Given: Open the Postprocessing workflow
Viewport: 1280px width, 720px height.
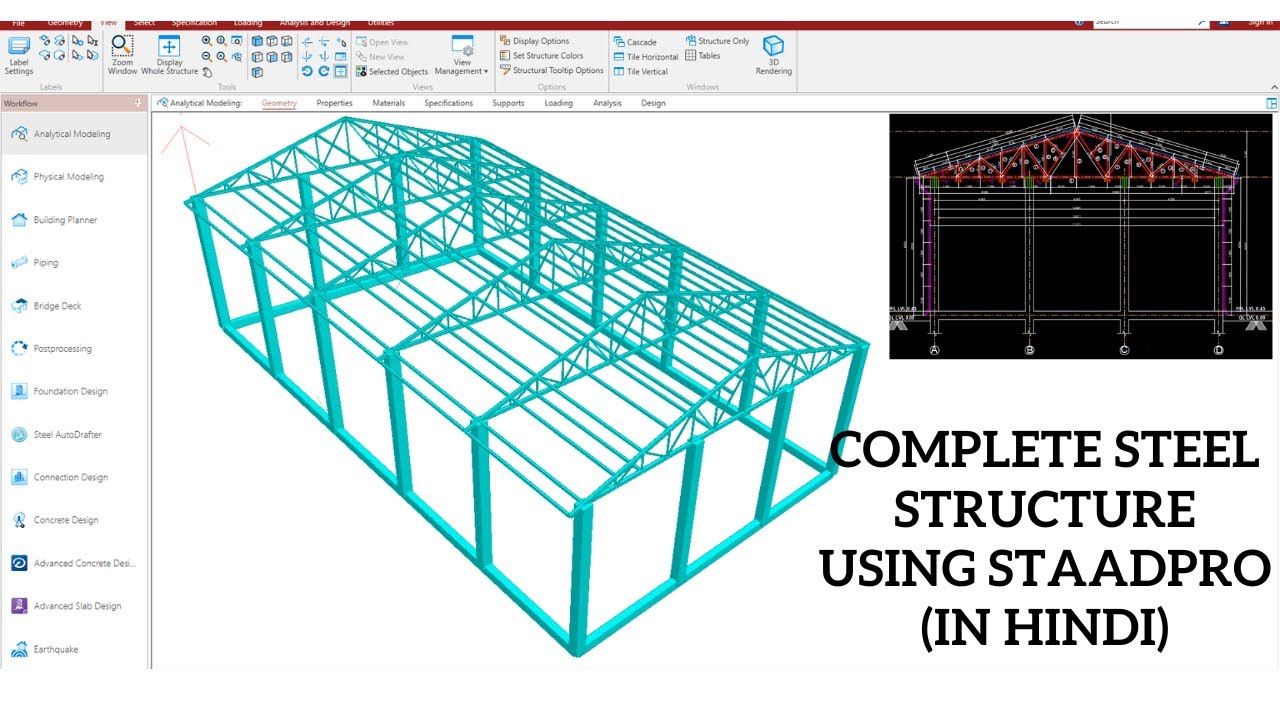Looking at the screenshot, I should coord(74,349).
